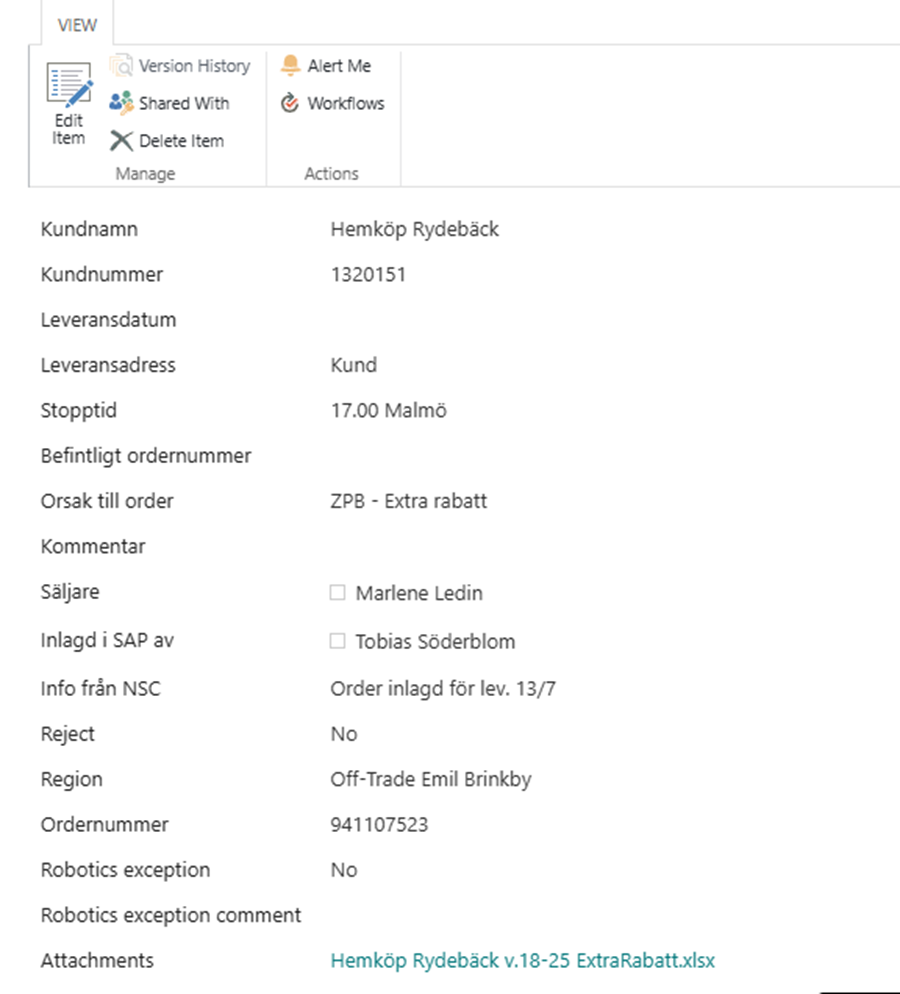This screenshot has width=900, height=994.
Task: Open the Hemköp Rydebäck ExtraRabatt.xlsx attachment
Action: click(522, 960)
